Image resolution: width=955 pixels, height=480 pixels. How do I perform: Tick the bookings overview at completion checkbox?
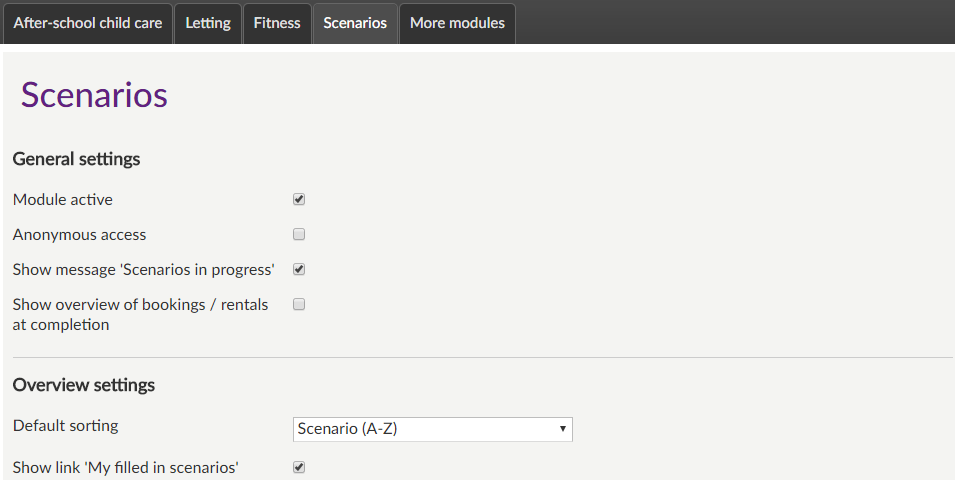[x=299, y=304]
